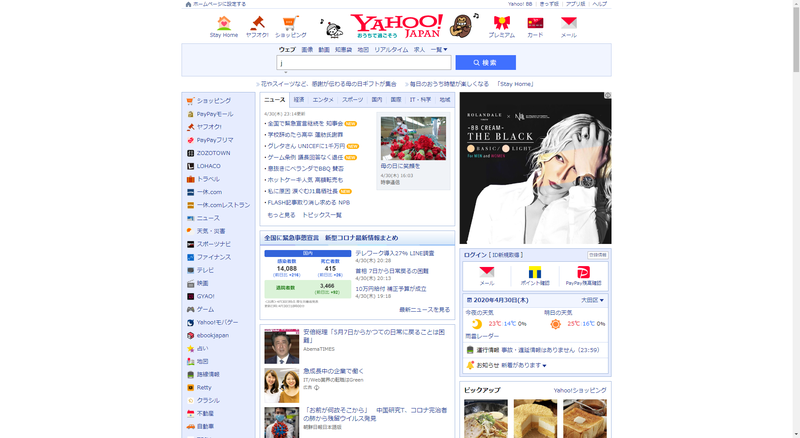The height and width of the screenshot is (438, 800).
Task: Open the Stay Home promo text link
Action: pyautogui.click(x=470, y=84)
